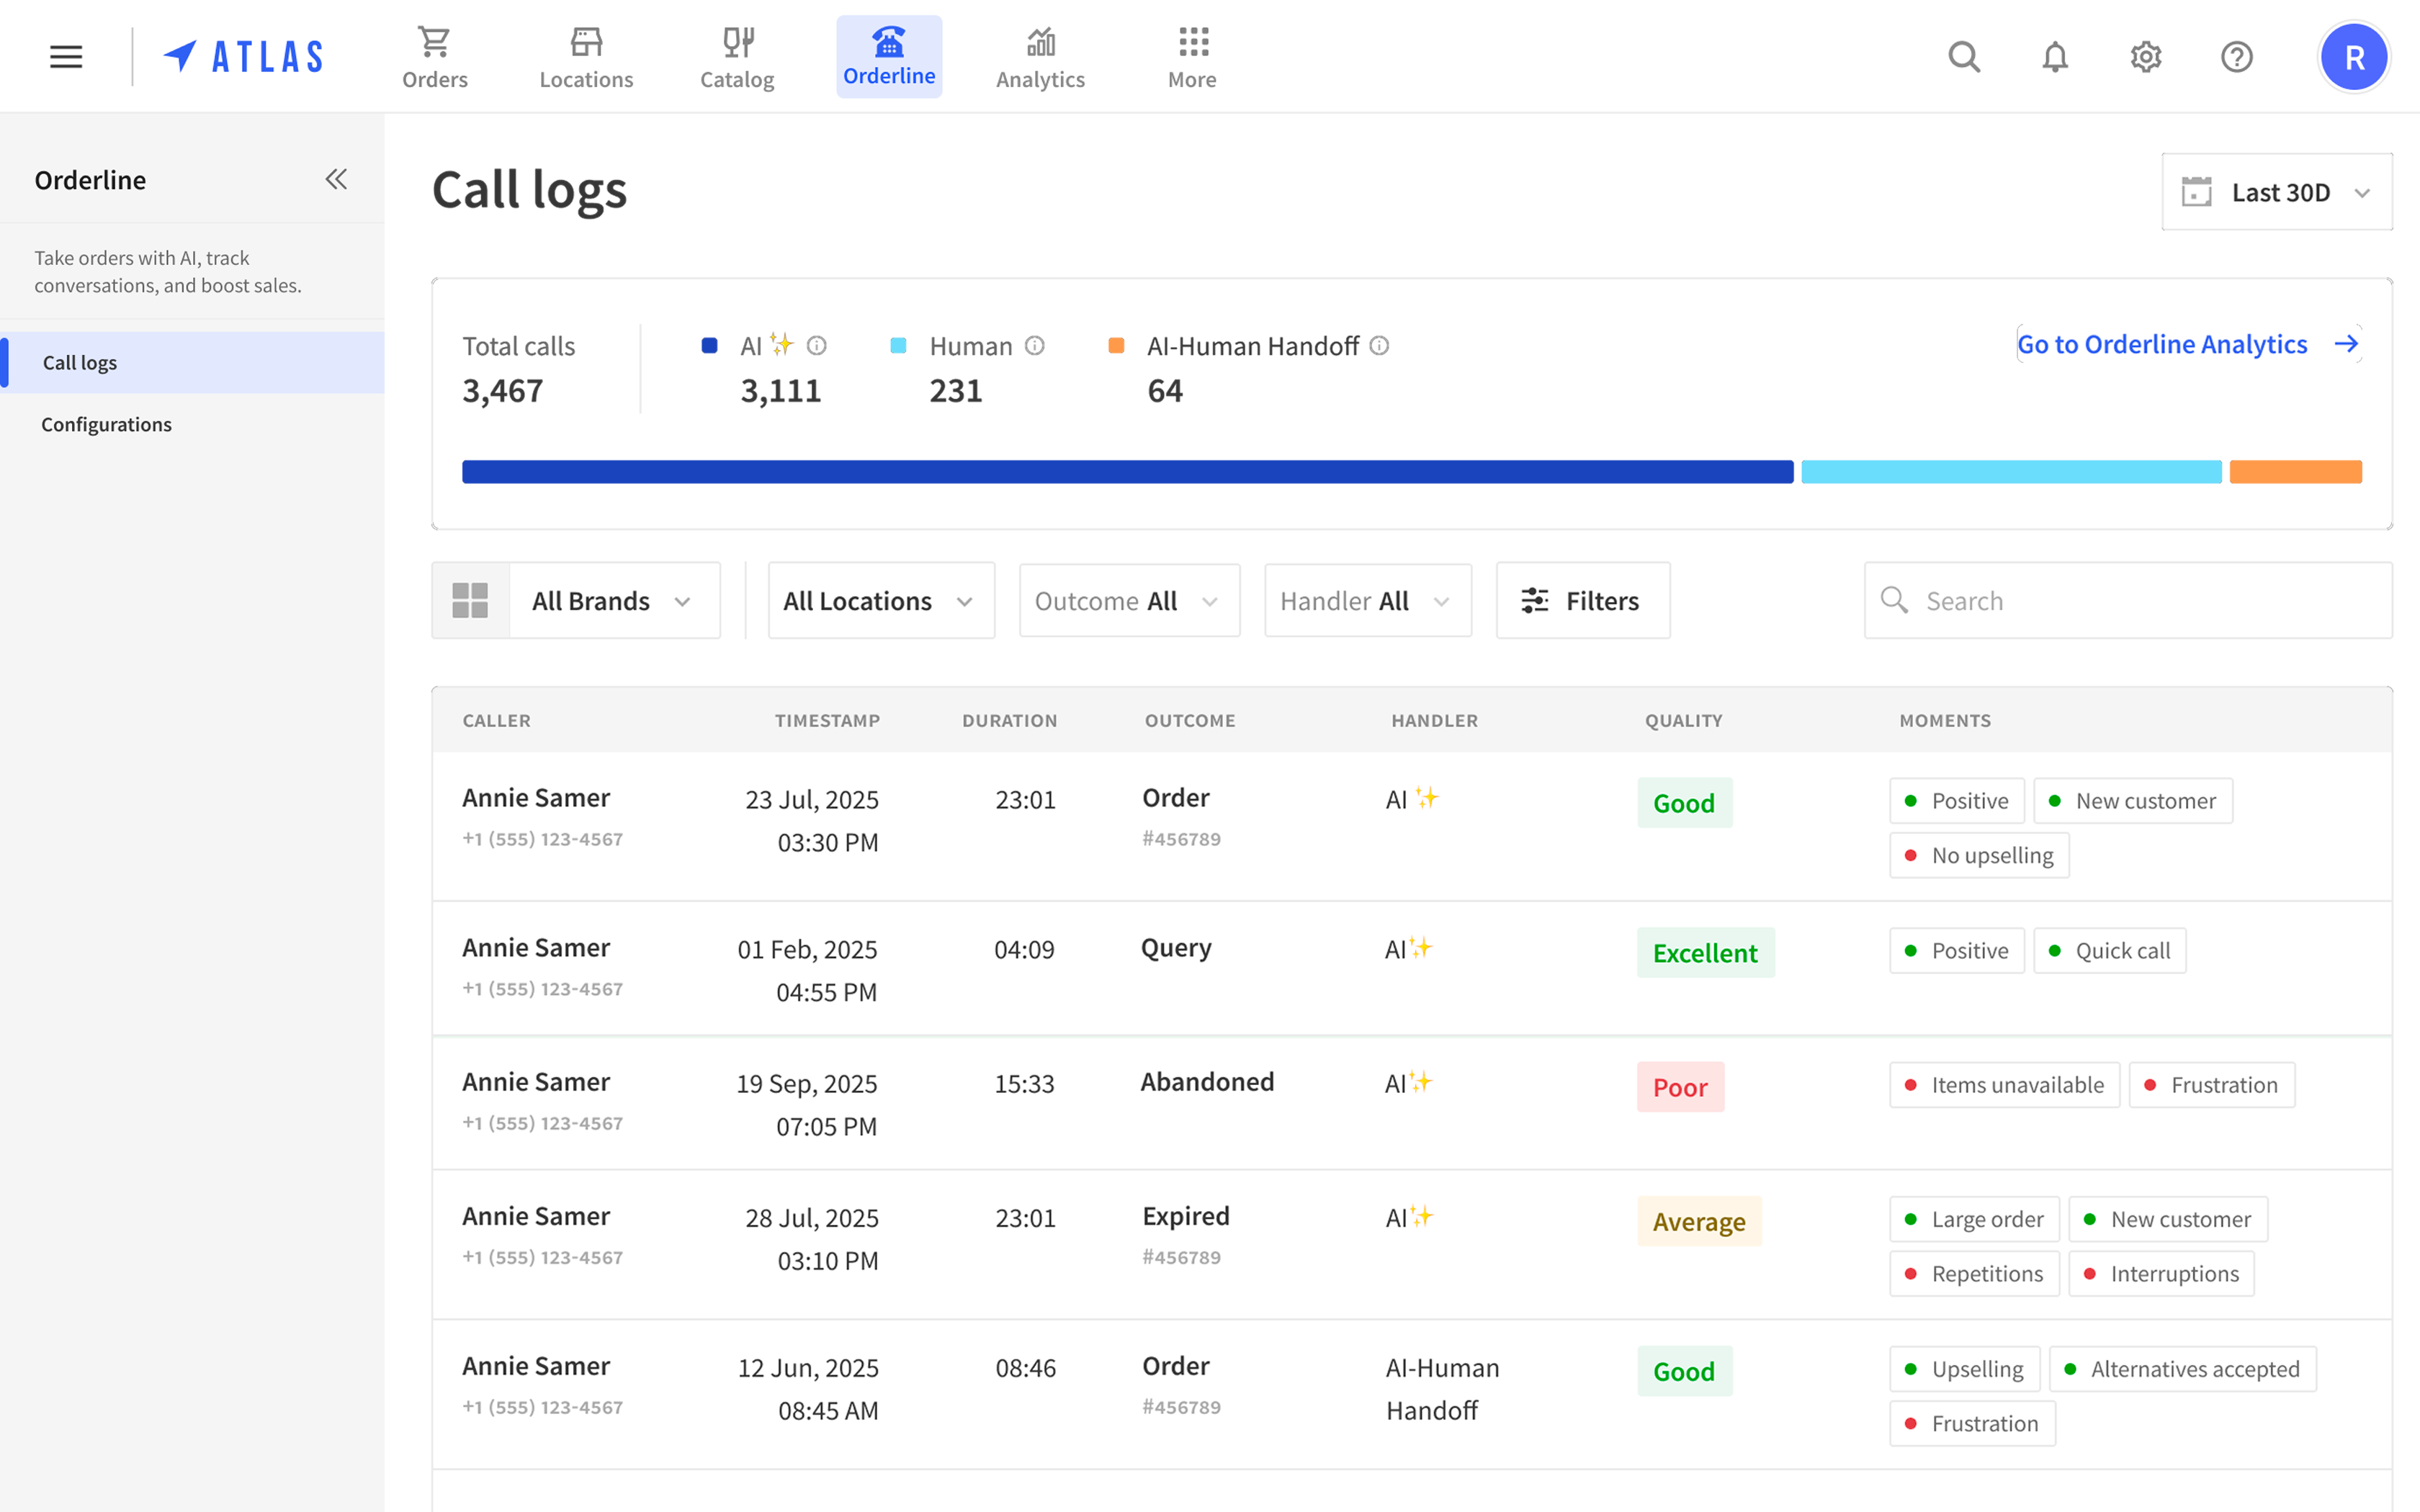Screen dimensions: 2420x1512
Task: Select Configurations in the sidebar
Action: click(x=107, y=424)
